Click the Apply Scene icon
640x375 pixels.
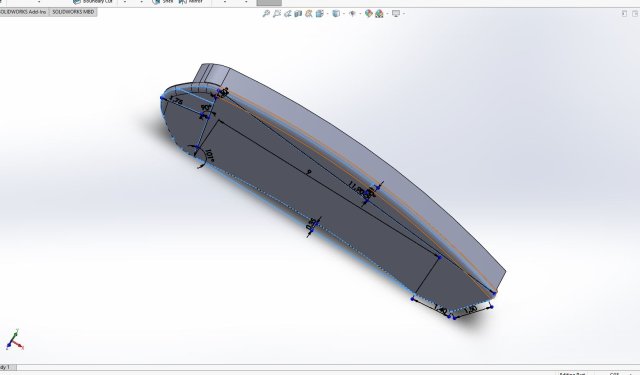tap(379, 13)
